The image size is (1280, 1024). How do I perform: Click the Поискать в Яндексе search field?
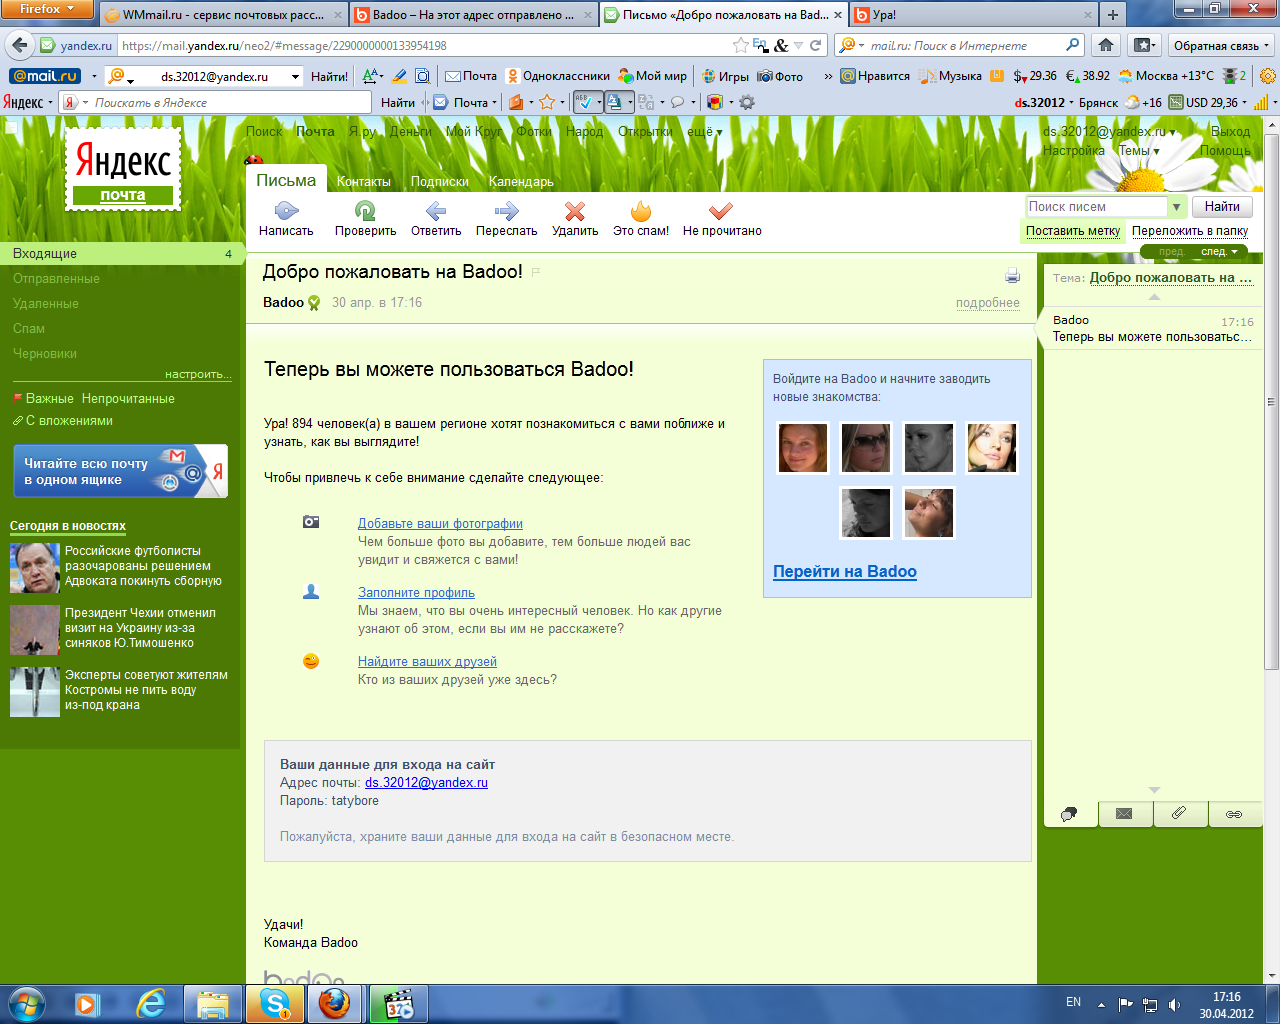[231, 102]
